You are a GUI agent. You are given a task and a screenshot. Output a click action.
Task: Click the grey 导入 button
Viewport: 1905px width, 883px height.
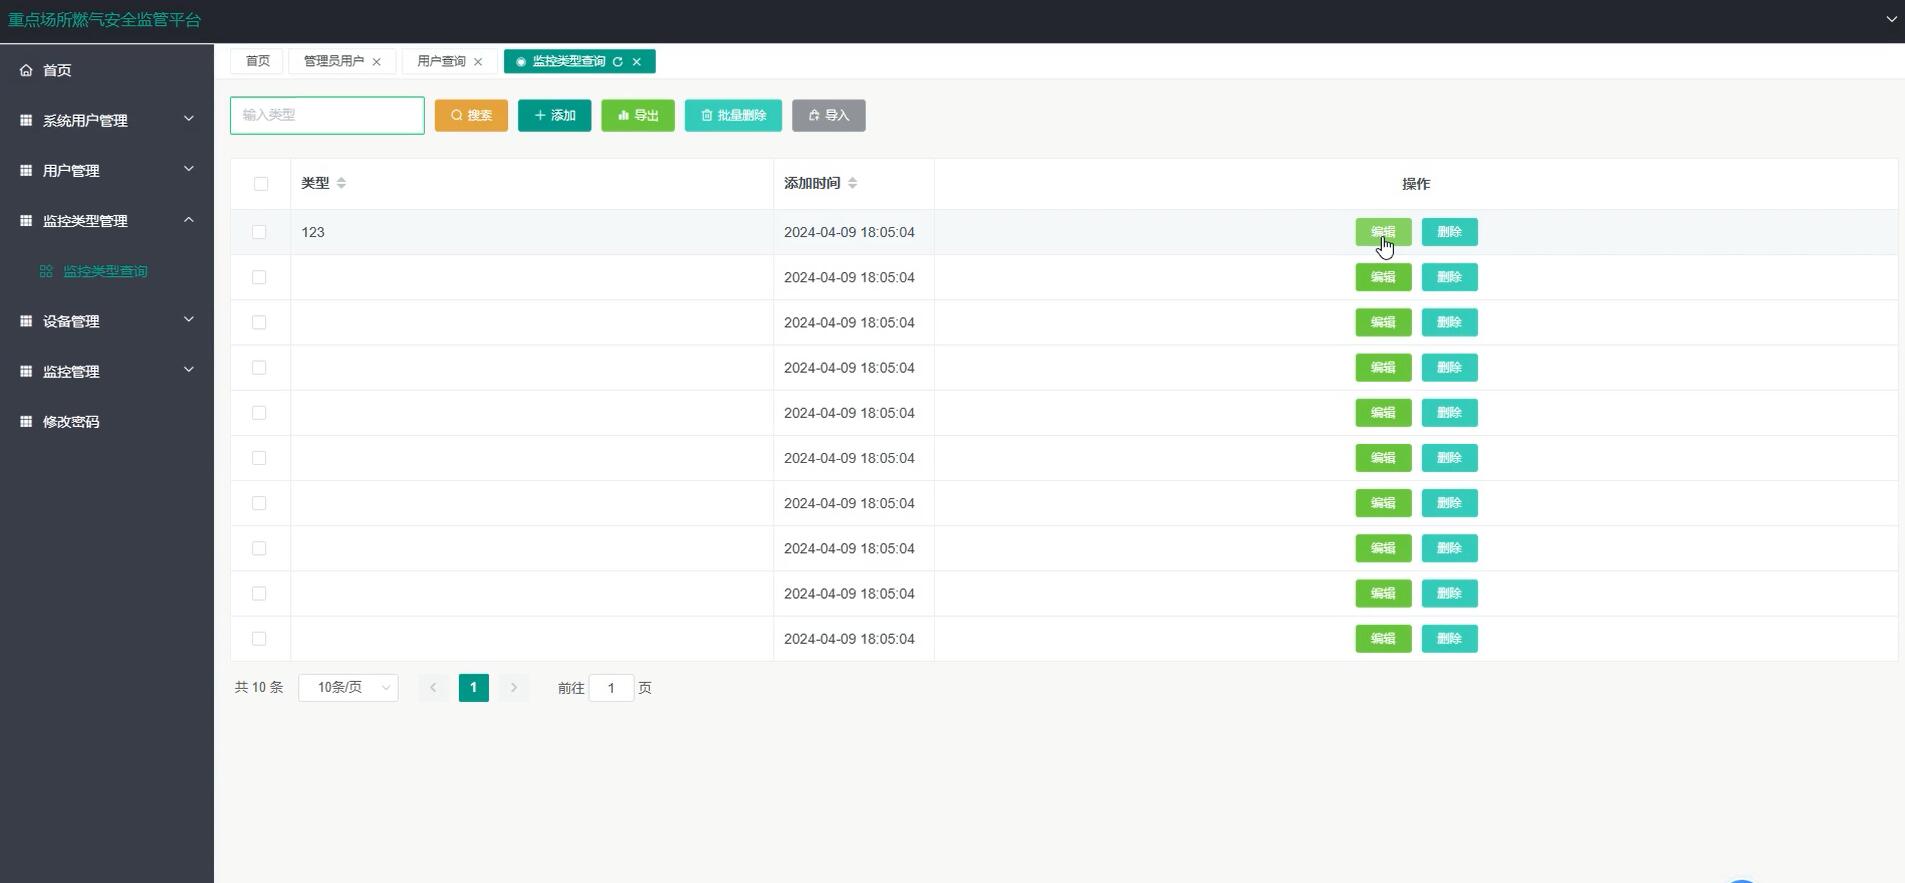click(x=829, y=116)
